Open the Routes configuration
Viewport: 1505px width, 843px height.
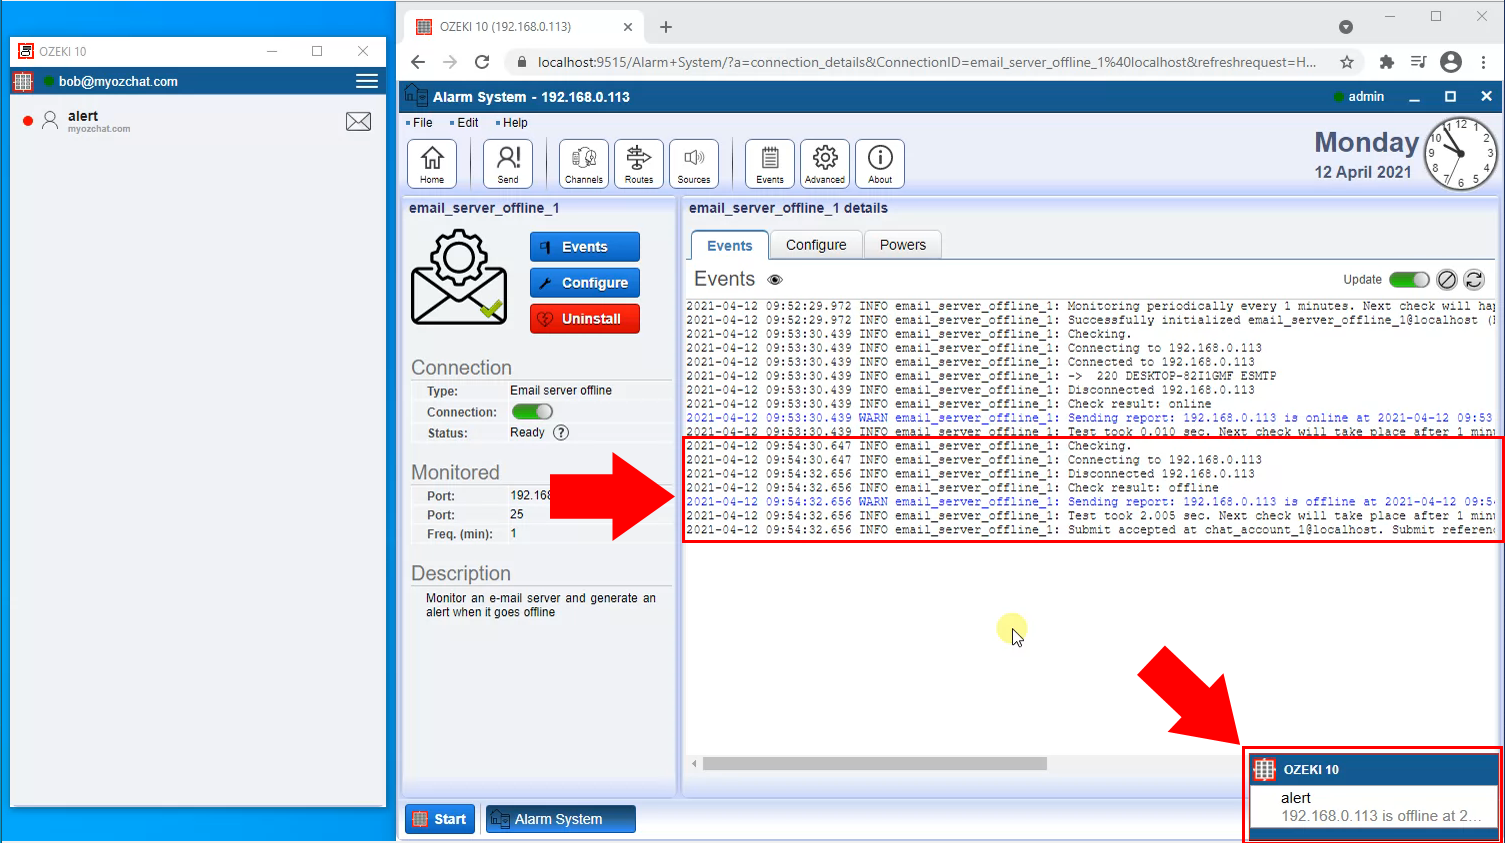coord(638,163)
